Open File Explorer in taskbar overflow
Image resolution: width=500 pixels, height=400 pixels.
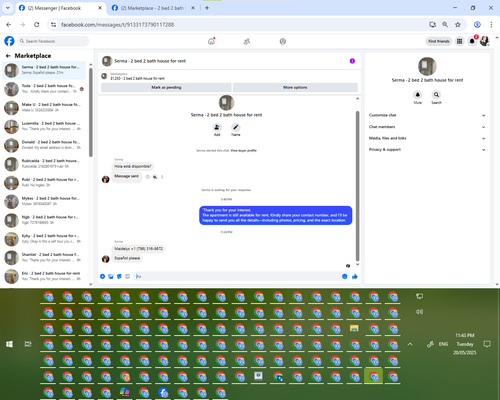click(x=354, y=328)
